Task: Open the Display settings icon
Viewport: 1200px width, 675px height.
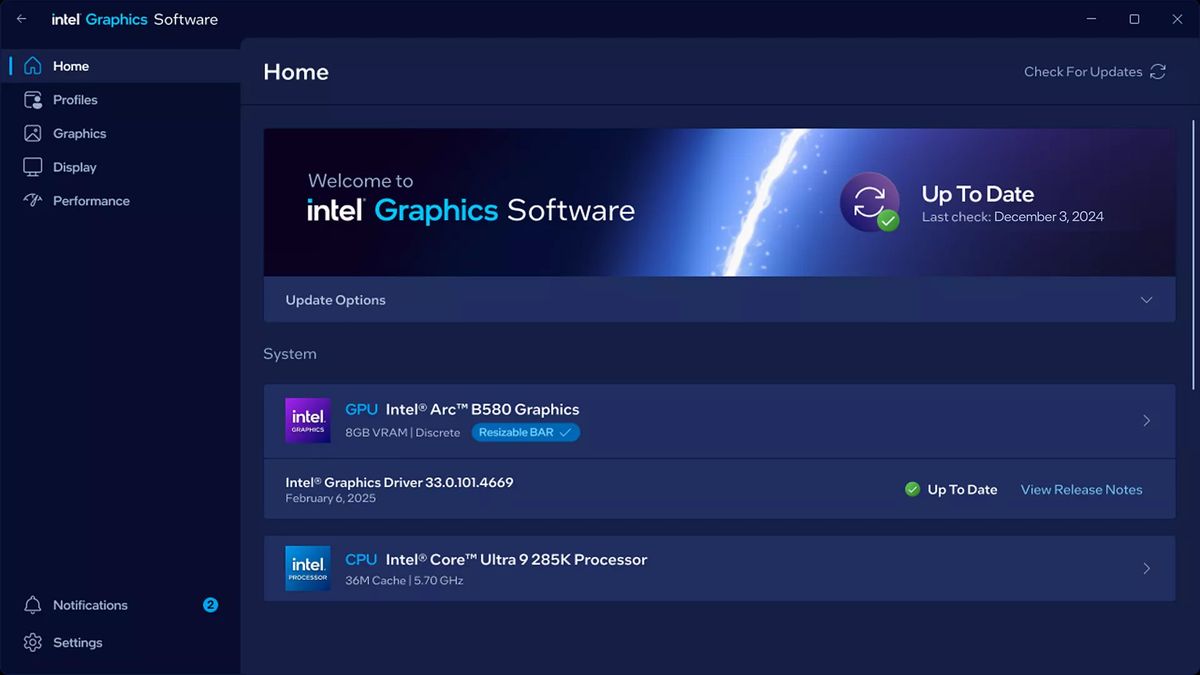Action: click(31, 166)
